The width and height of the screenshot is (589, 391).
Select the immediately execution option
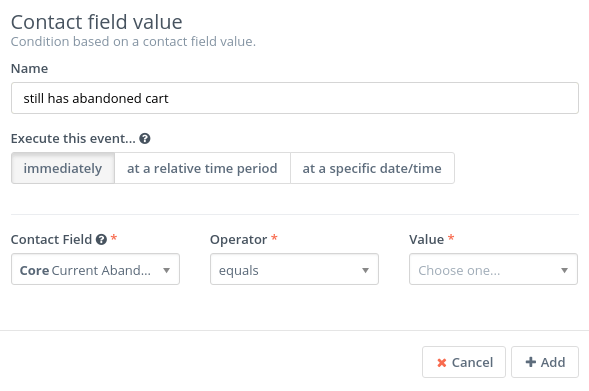[x=63, y=168]
